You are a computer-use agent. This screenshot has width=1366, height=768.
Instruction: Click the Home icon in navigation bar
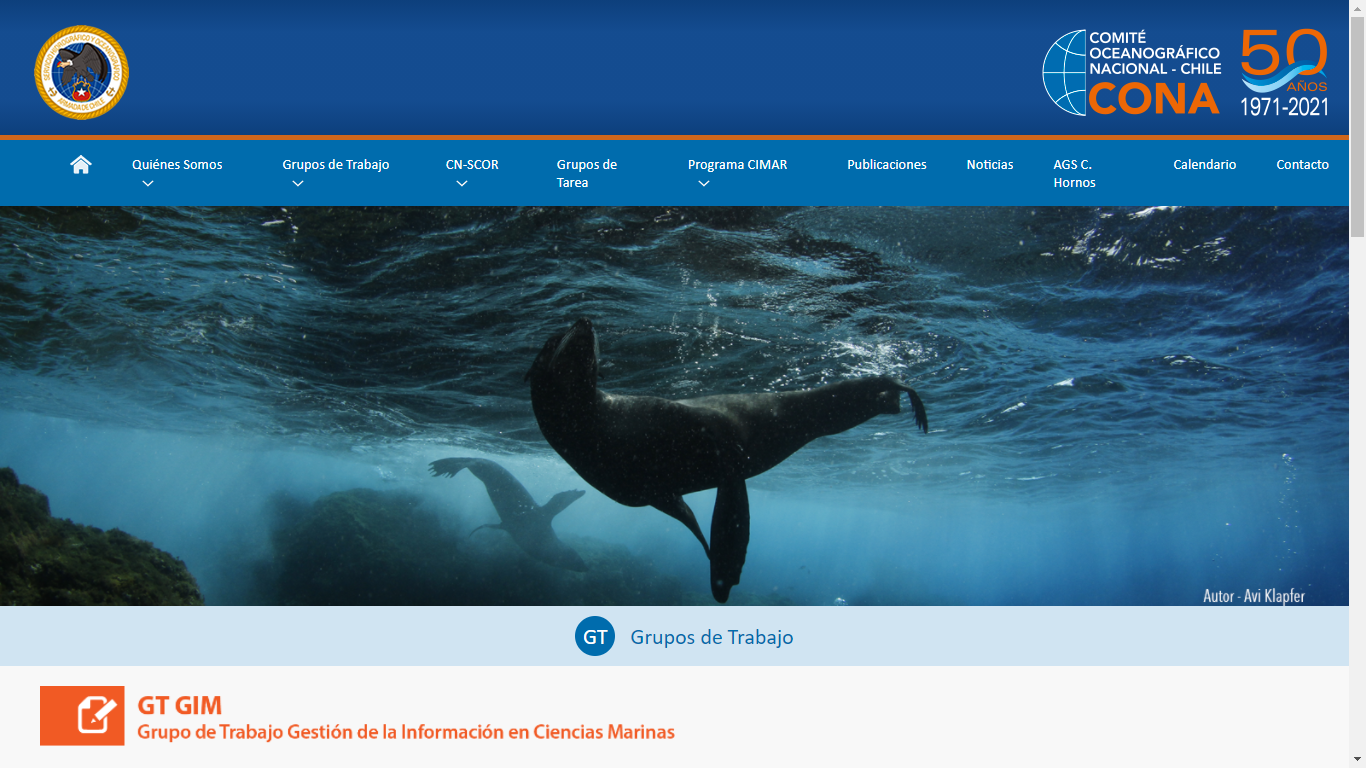click(x=81, y=165)
